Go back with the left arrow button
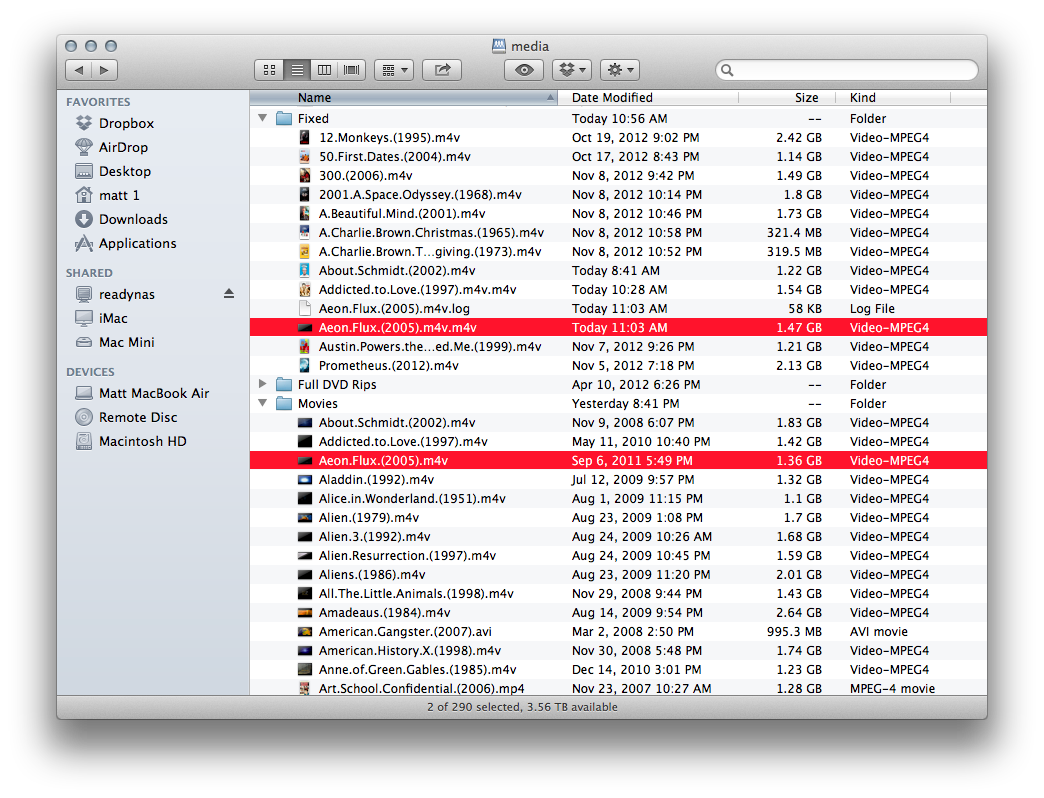Screen dimensions: 1044x798 point(79,70)
